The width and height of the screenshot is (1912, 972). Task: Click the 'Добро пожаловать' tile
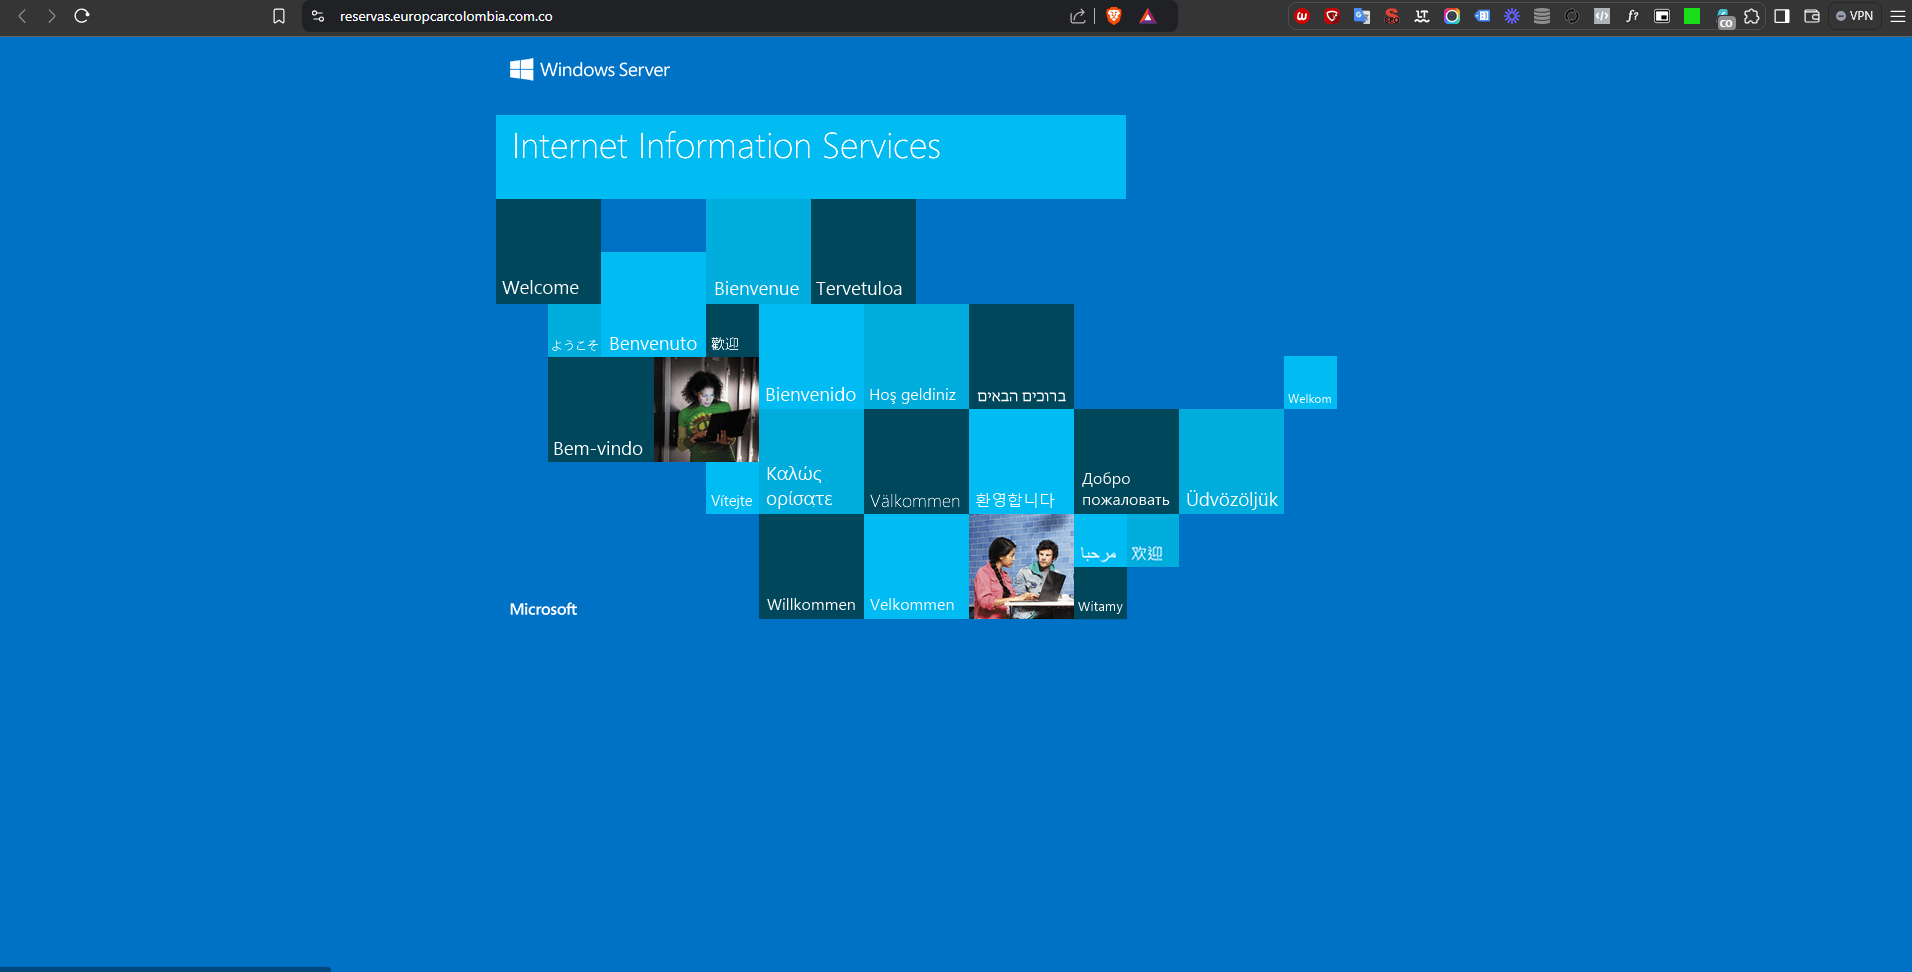point(1126,461)
